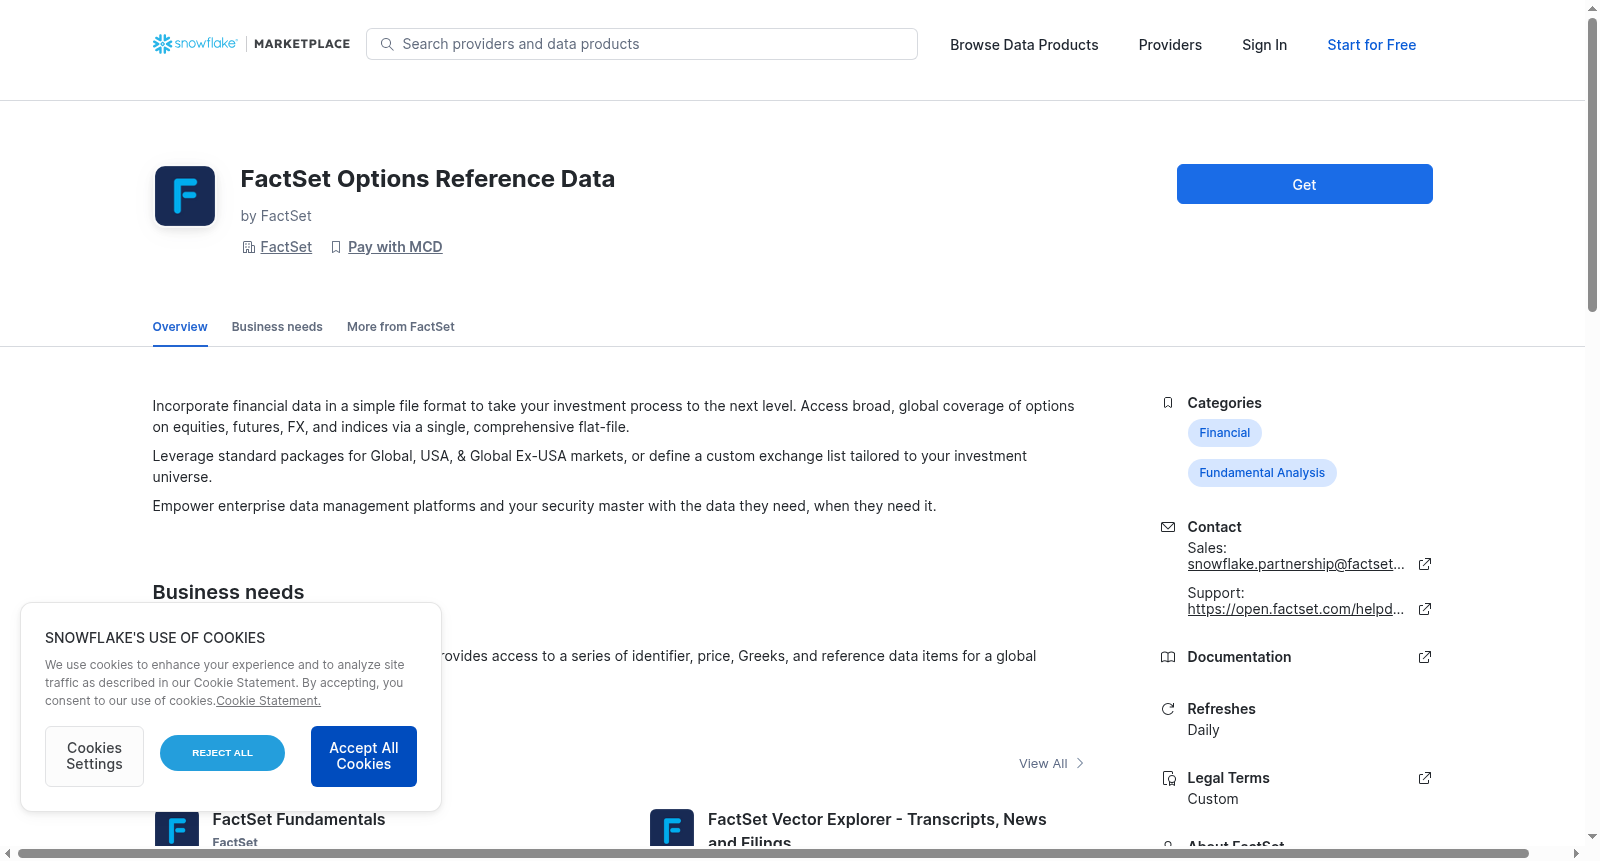Image resolution: width=1600 pixels, height=861 pixels.
Task: Click the 'Daily' refresh value text
Action: [1203, 730]
